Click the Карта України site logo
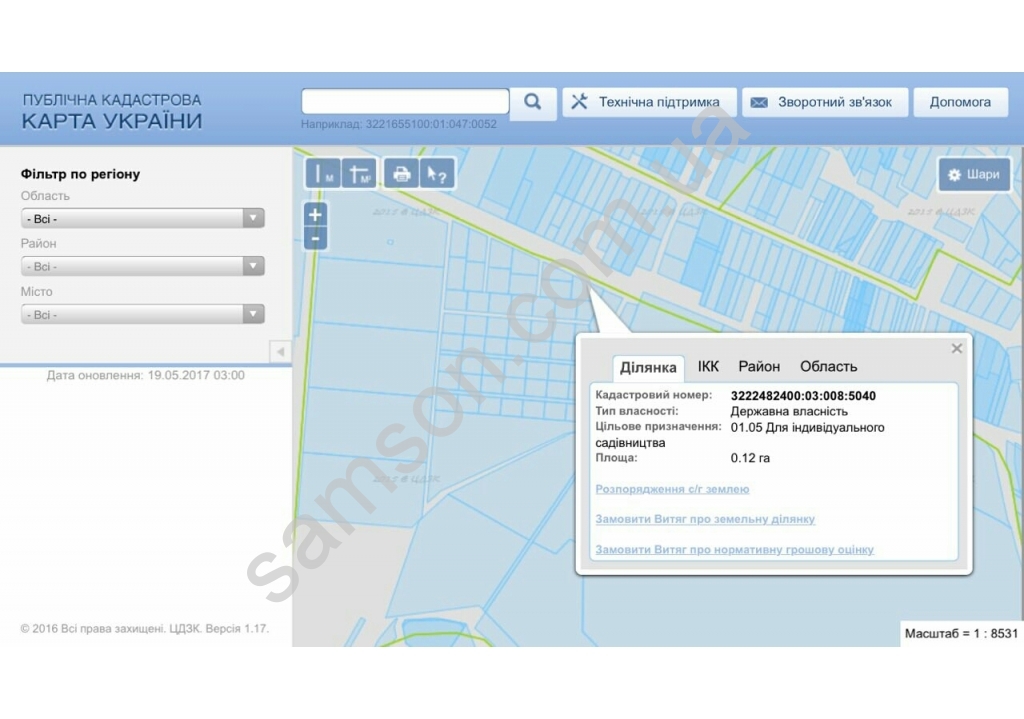1024x719 pixels. 112,112
